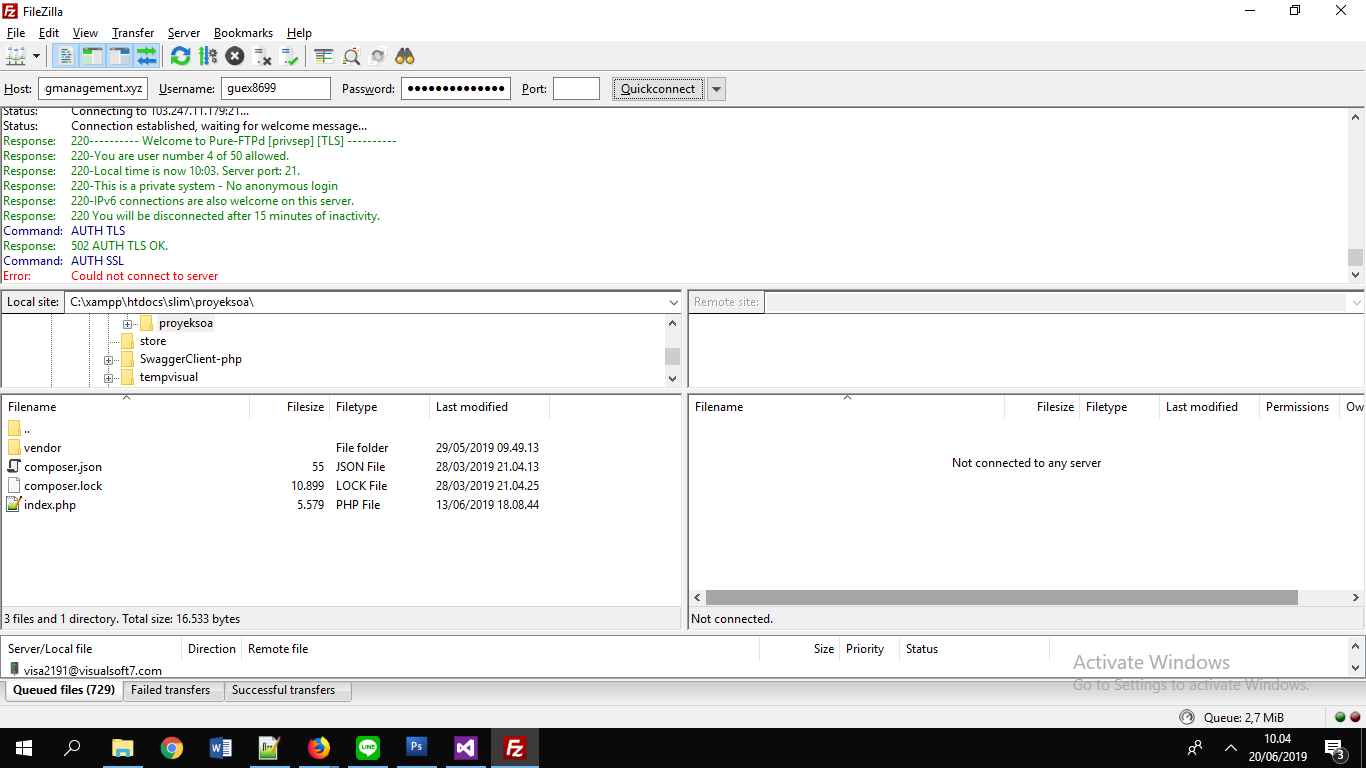1366x768 pixels.
Task: Open the Quickconnect history dropdown arrow
Action: (x=716, y=89)
